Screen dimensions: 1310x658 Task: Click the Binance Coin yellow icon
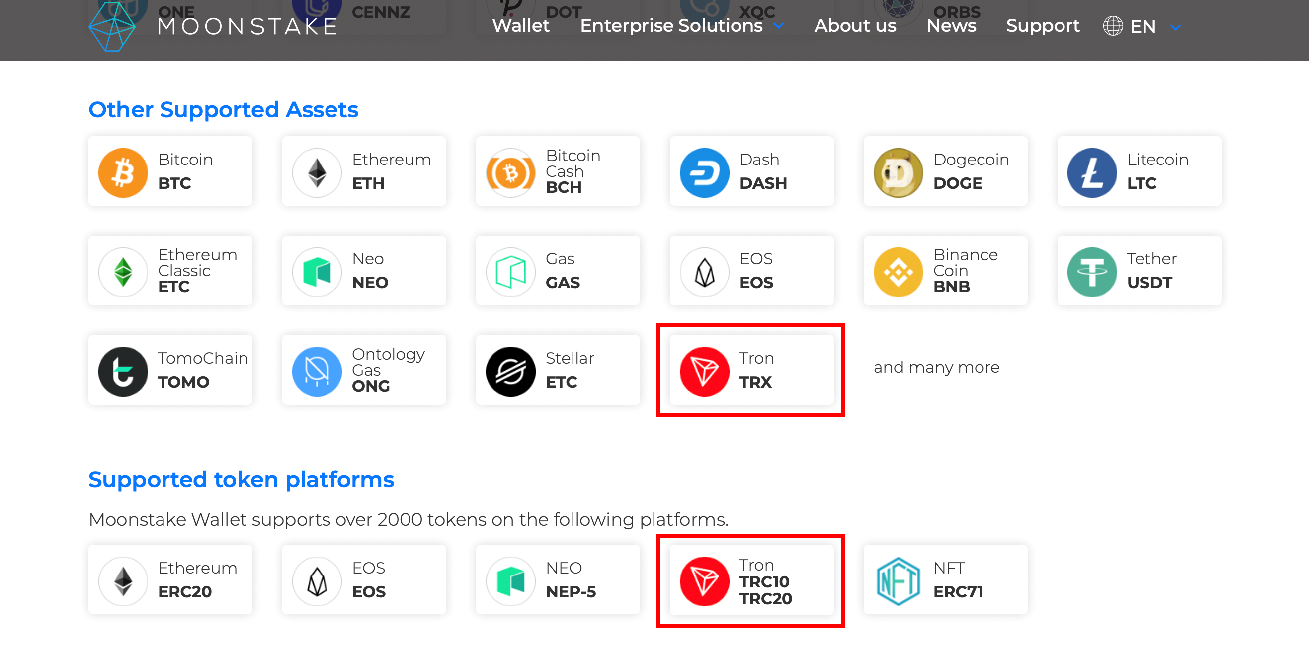click(898, 271)
